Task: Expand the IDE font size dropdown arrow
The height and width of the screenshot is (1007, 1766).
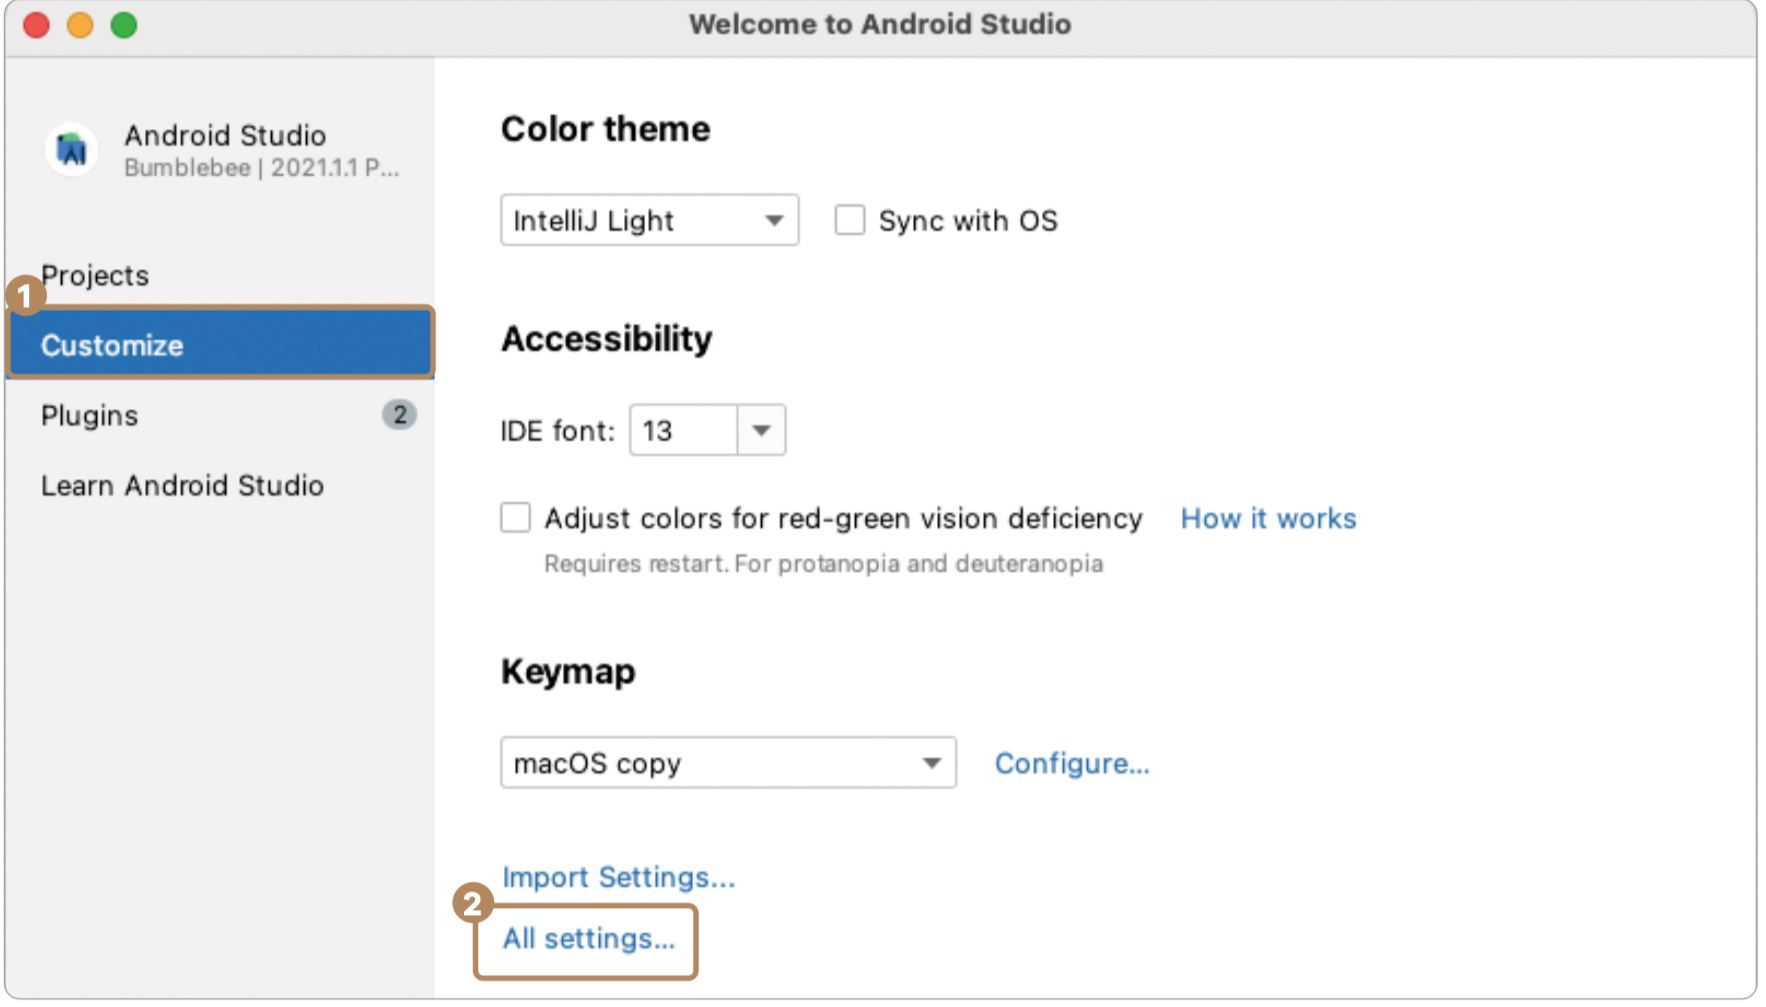Action: click(x=762, y=431)
